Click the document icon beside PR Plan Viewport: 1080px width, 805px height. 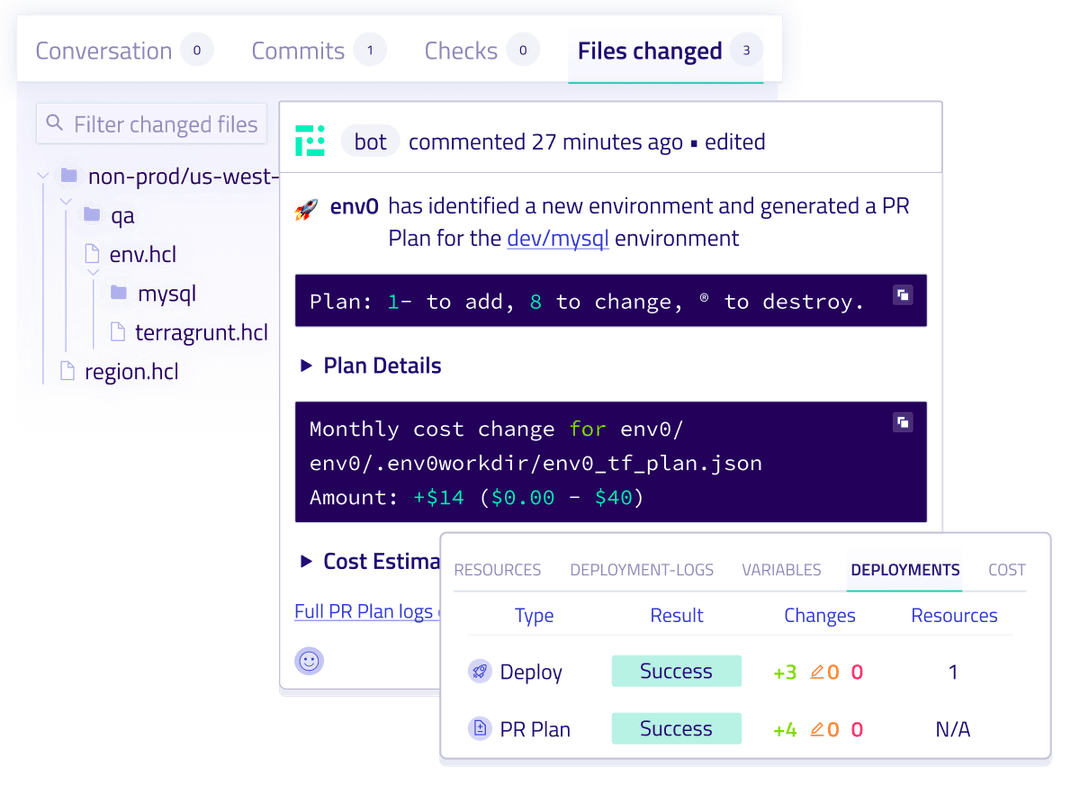(x=482, y=729)
